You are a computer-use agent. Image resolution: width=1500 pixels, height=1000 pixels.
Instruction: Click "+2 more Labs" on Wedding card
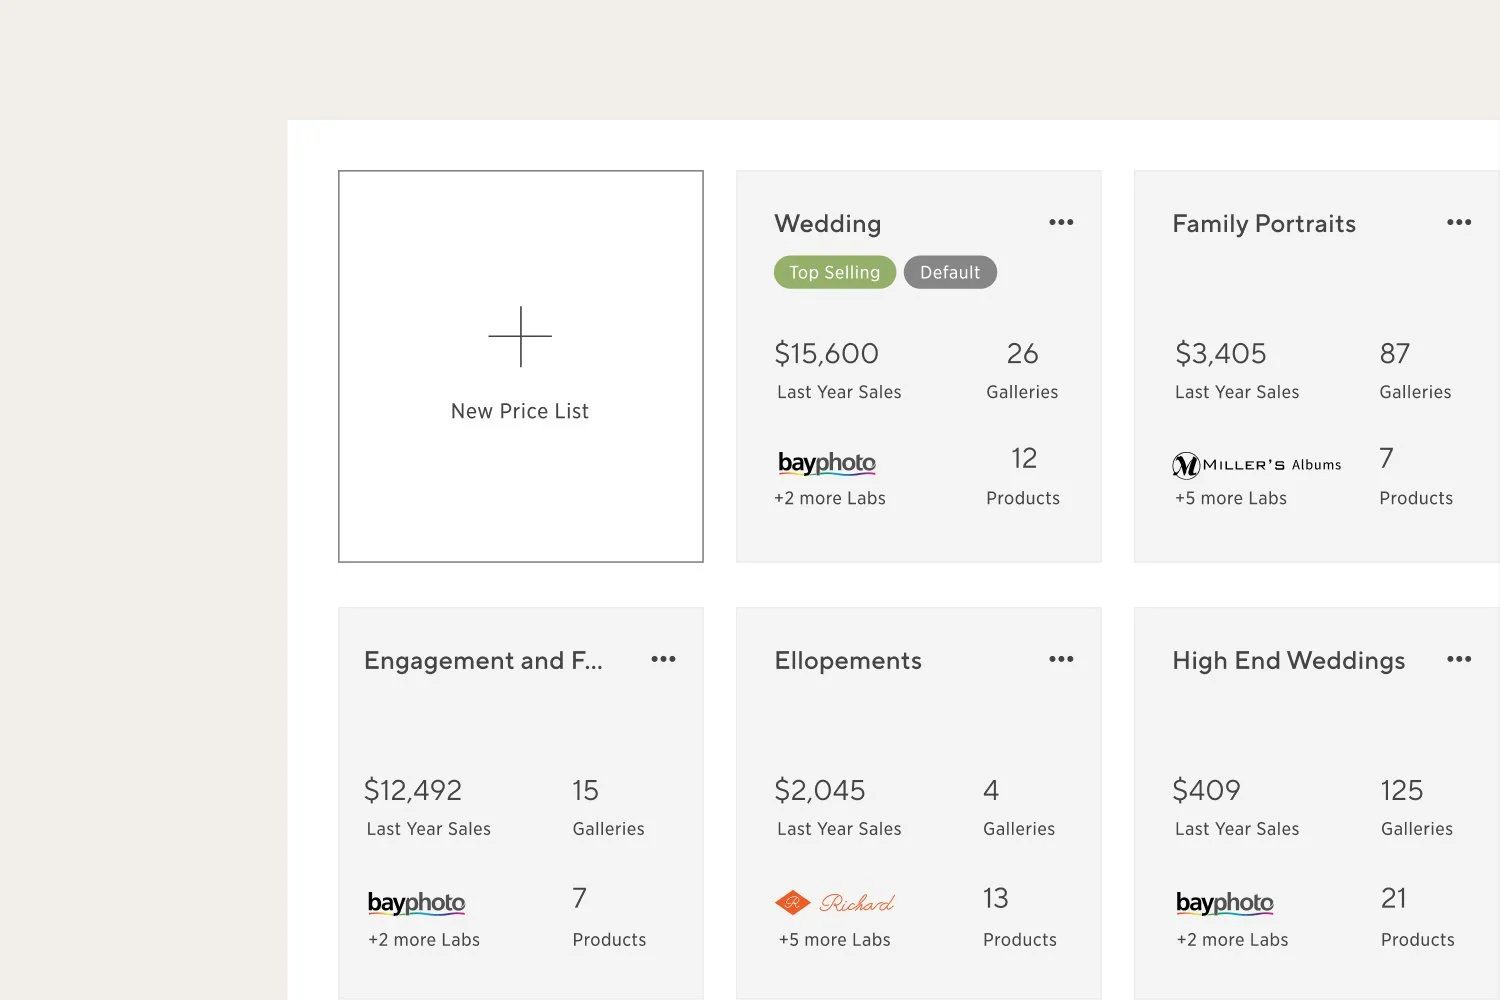[x=830, y=498]
